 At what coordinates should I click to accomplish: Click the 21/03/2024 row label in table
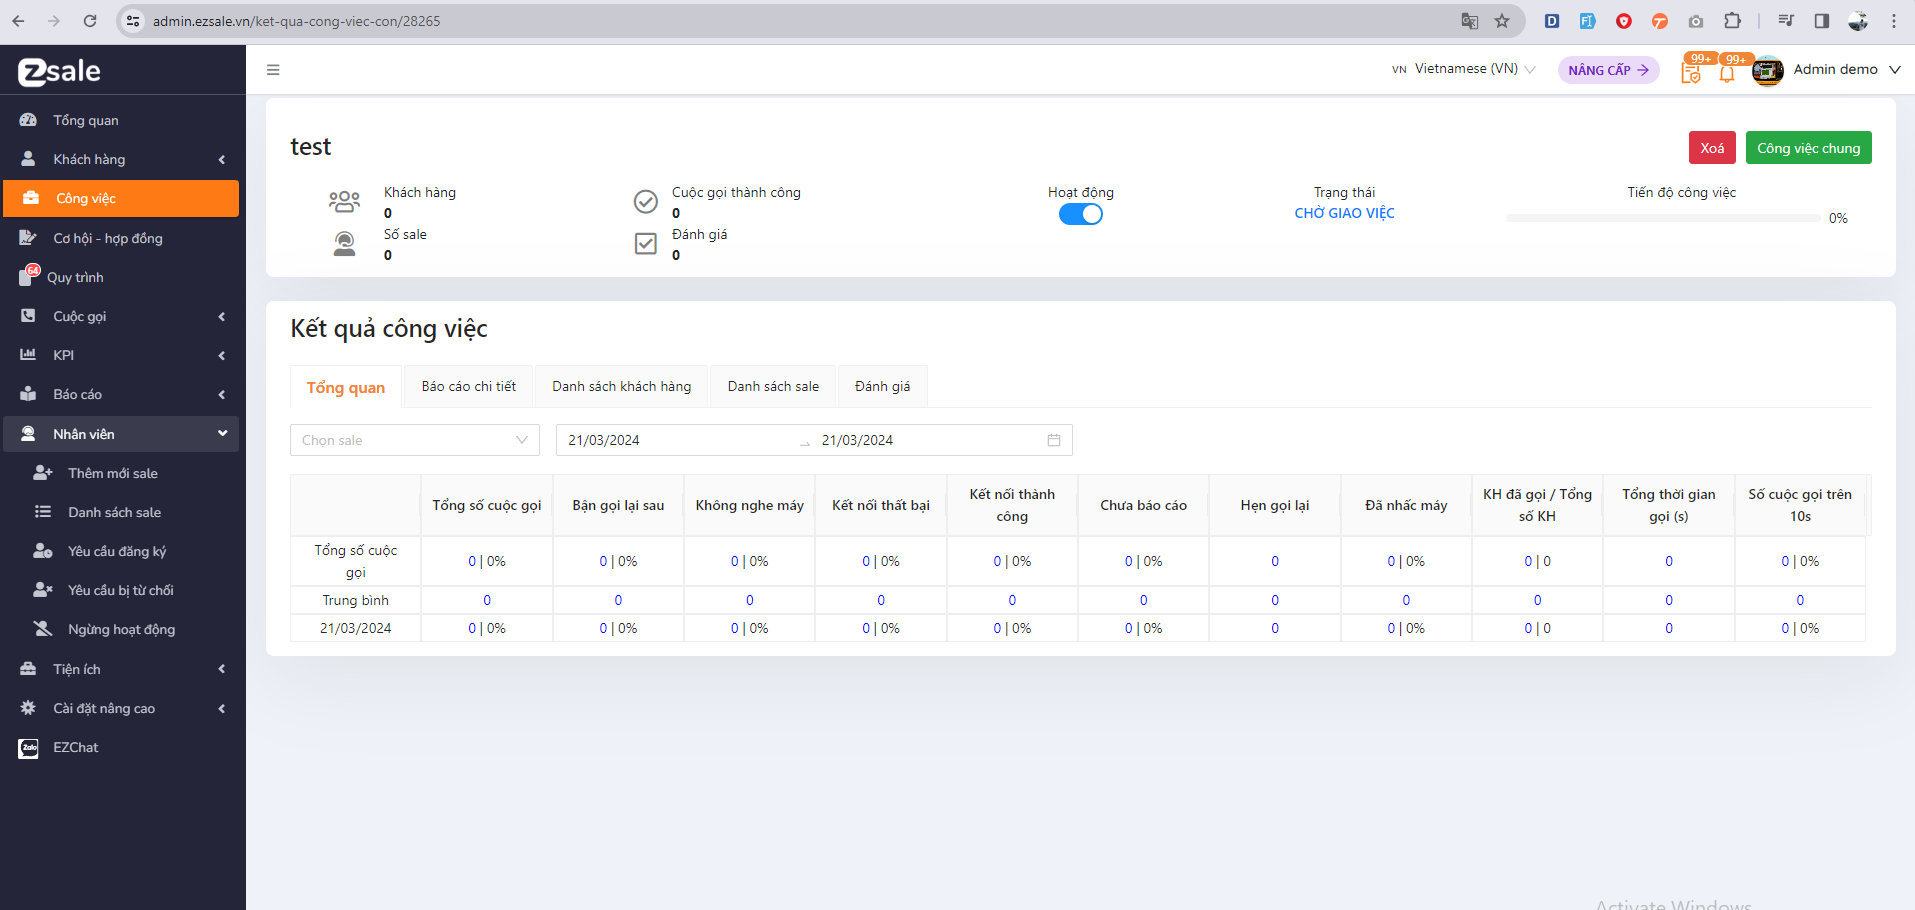(x=355, y=628)
